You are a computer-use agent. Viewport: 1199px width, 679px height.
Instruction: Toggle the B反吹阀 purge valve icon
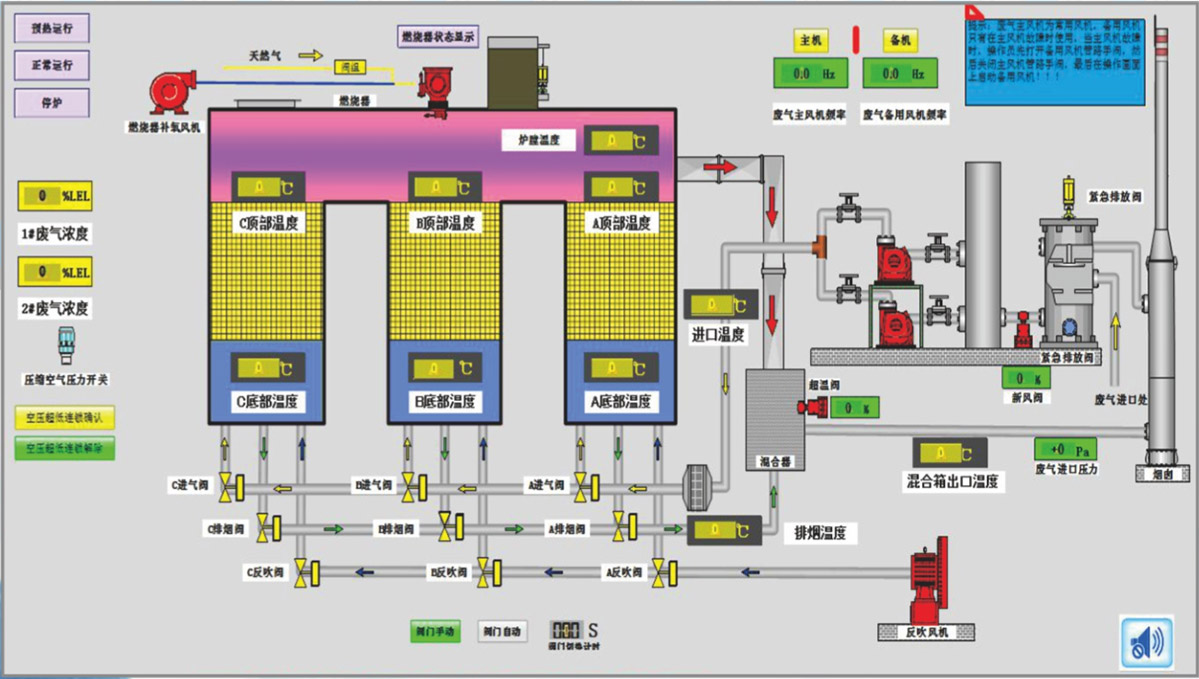[x=489, y=573]
